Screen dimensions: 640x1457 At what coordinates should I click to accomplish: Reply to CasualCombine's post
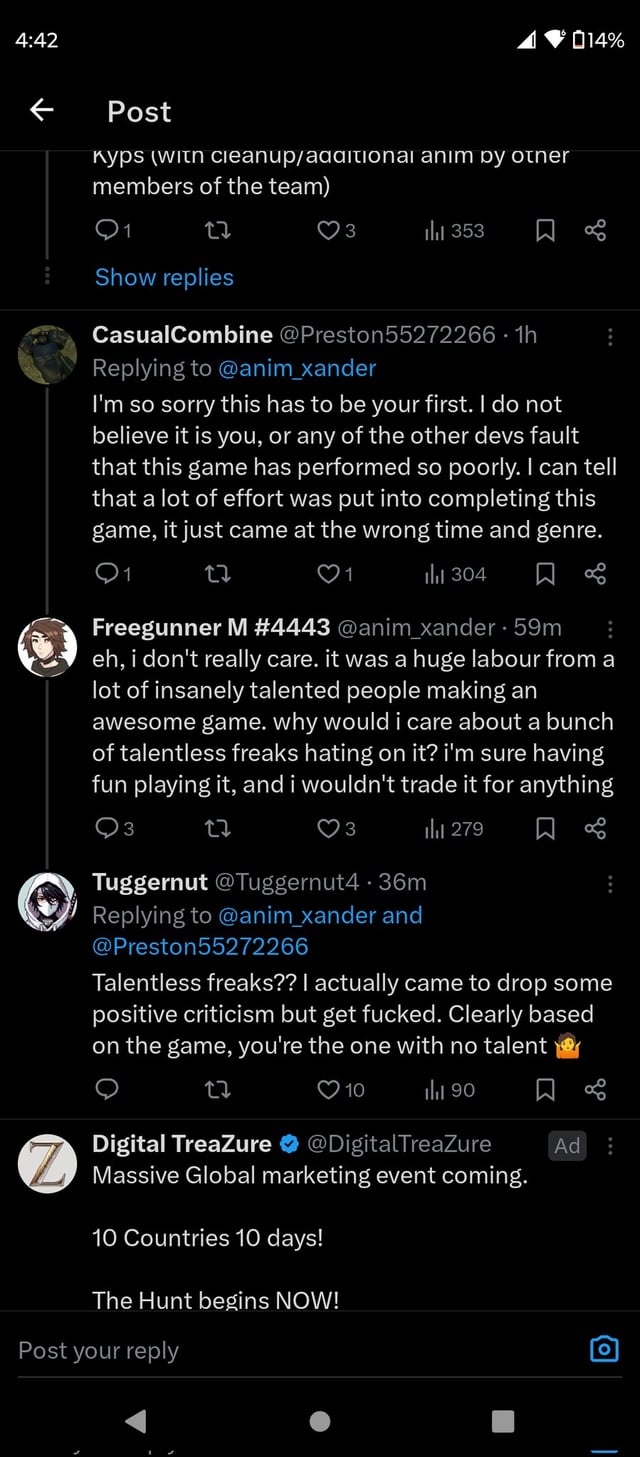[x=107, y=573]
